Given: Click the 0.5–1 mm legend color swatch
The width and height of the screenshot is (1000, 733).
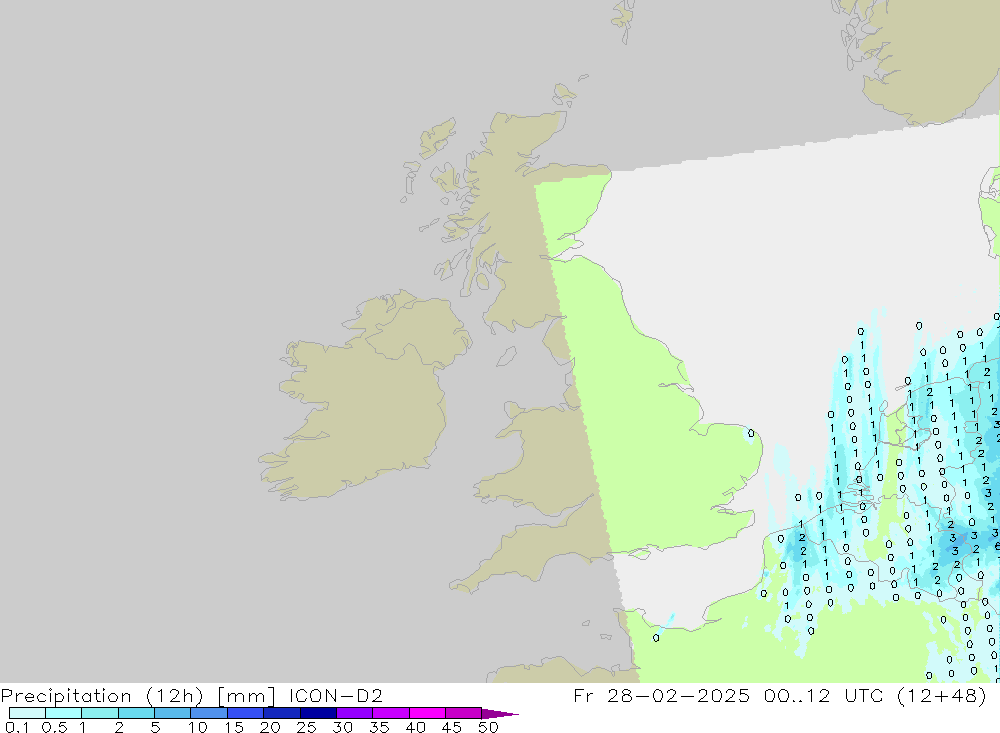Looking at the screenshot, I should point(63,713).
